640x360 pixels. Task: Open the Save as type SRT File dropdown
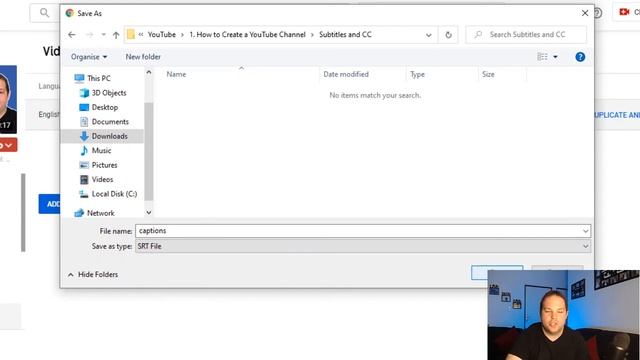tap(363, 246)
